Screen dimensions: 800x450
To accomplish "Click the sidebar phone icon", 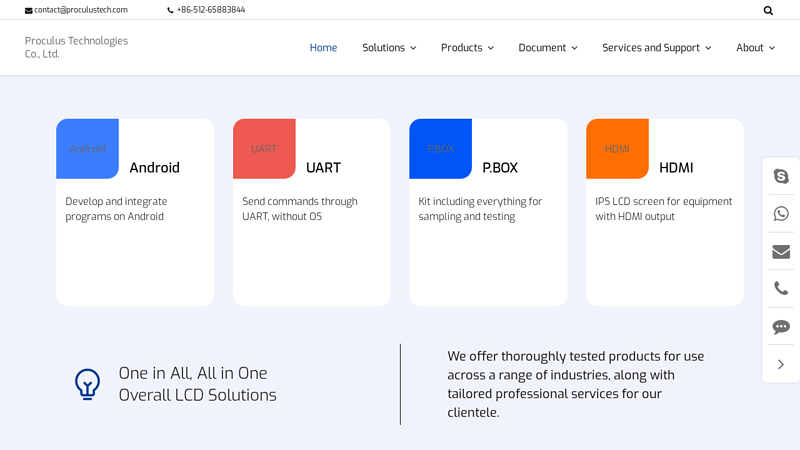I will click(781, 288).
